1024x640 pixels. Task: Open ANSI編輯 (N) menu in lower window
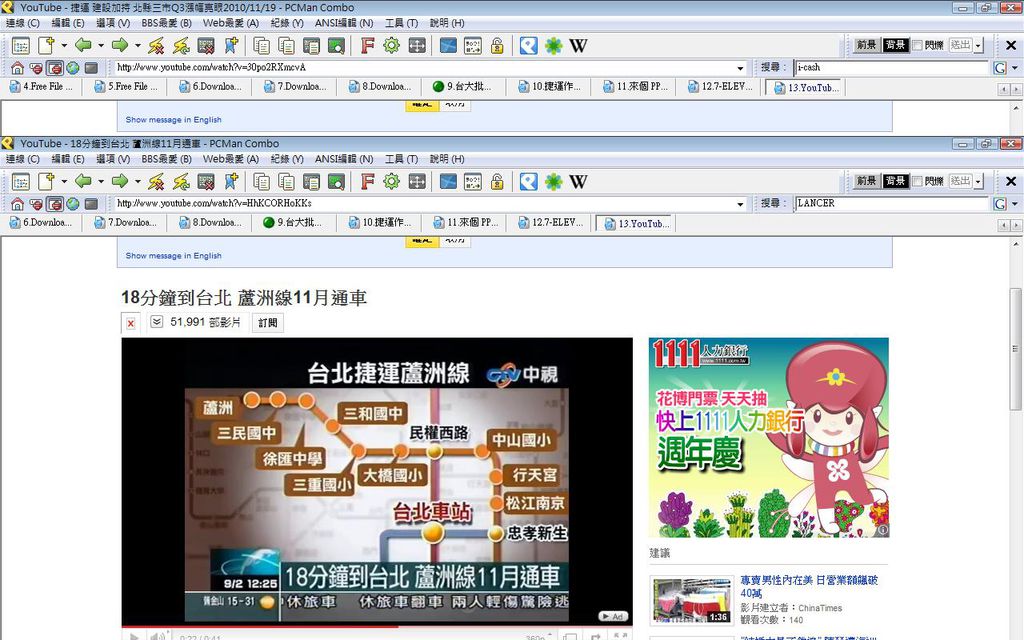[344, 159]
